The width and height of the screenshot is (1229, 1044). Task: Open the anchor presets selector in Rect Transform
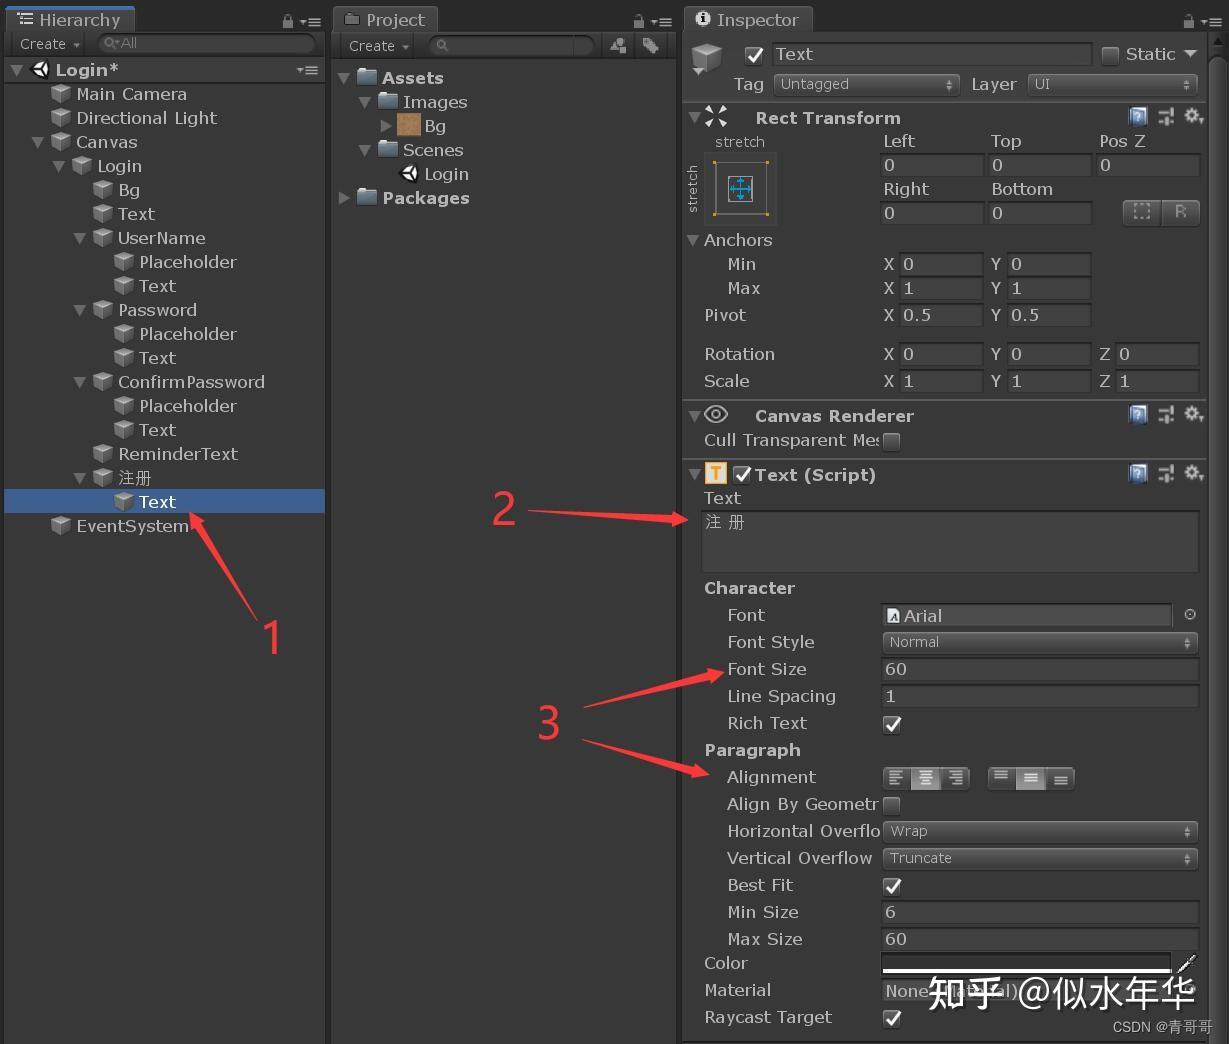pyautogui.click(x=741, y=188)
